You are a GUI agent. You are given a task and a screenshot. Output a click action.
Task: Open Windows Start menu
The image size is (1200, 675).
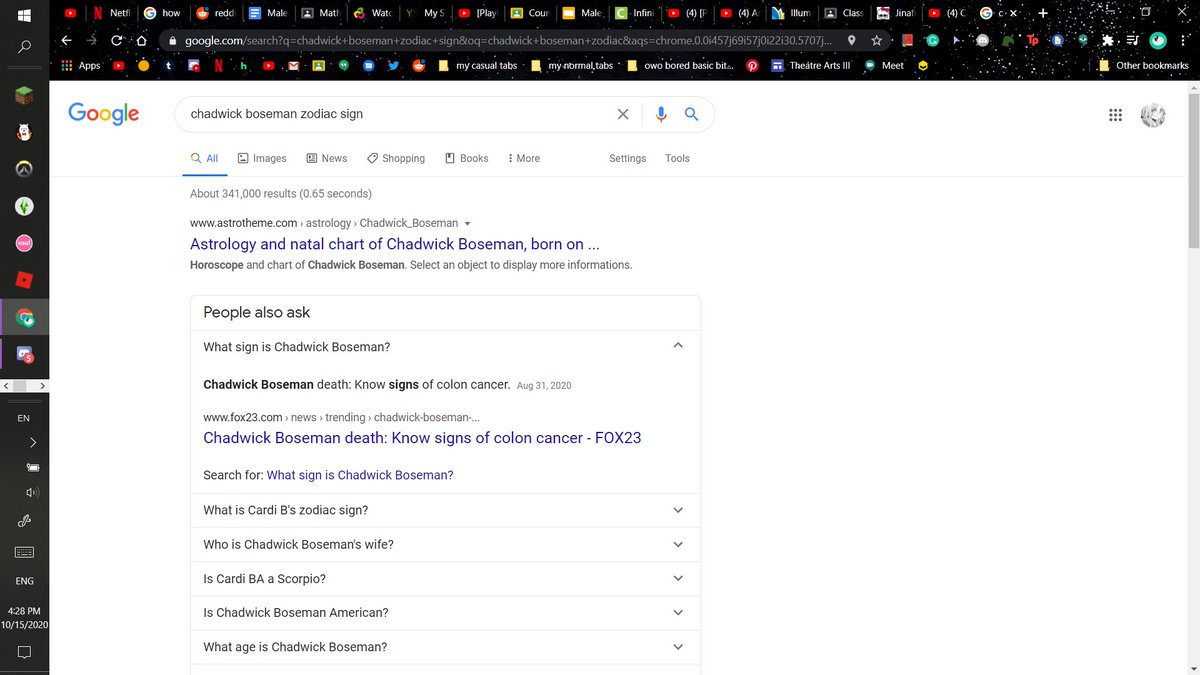(x=24, y=14)
